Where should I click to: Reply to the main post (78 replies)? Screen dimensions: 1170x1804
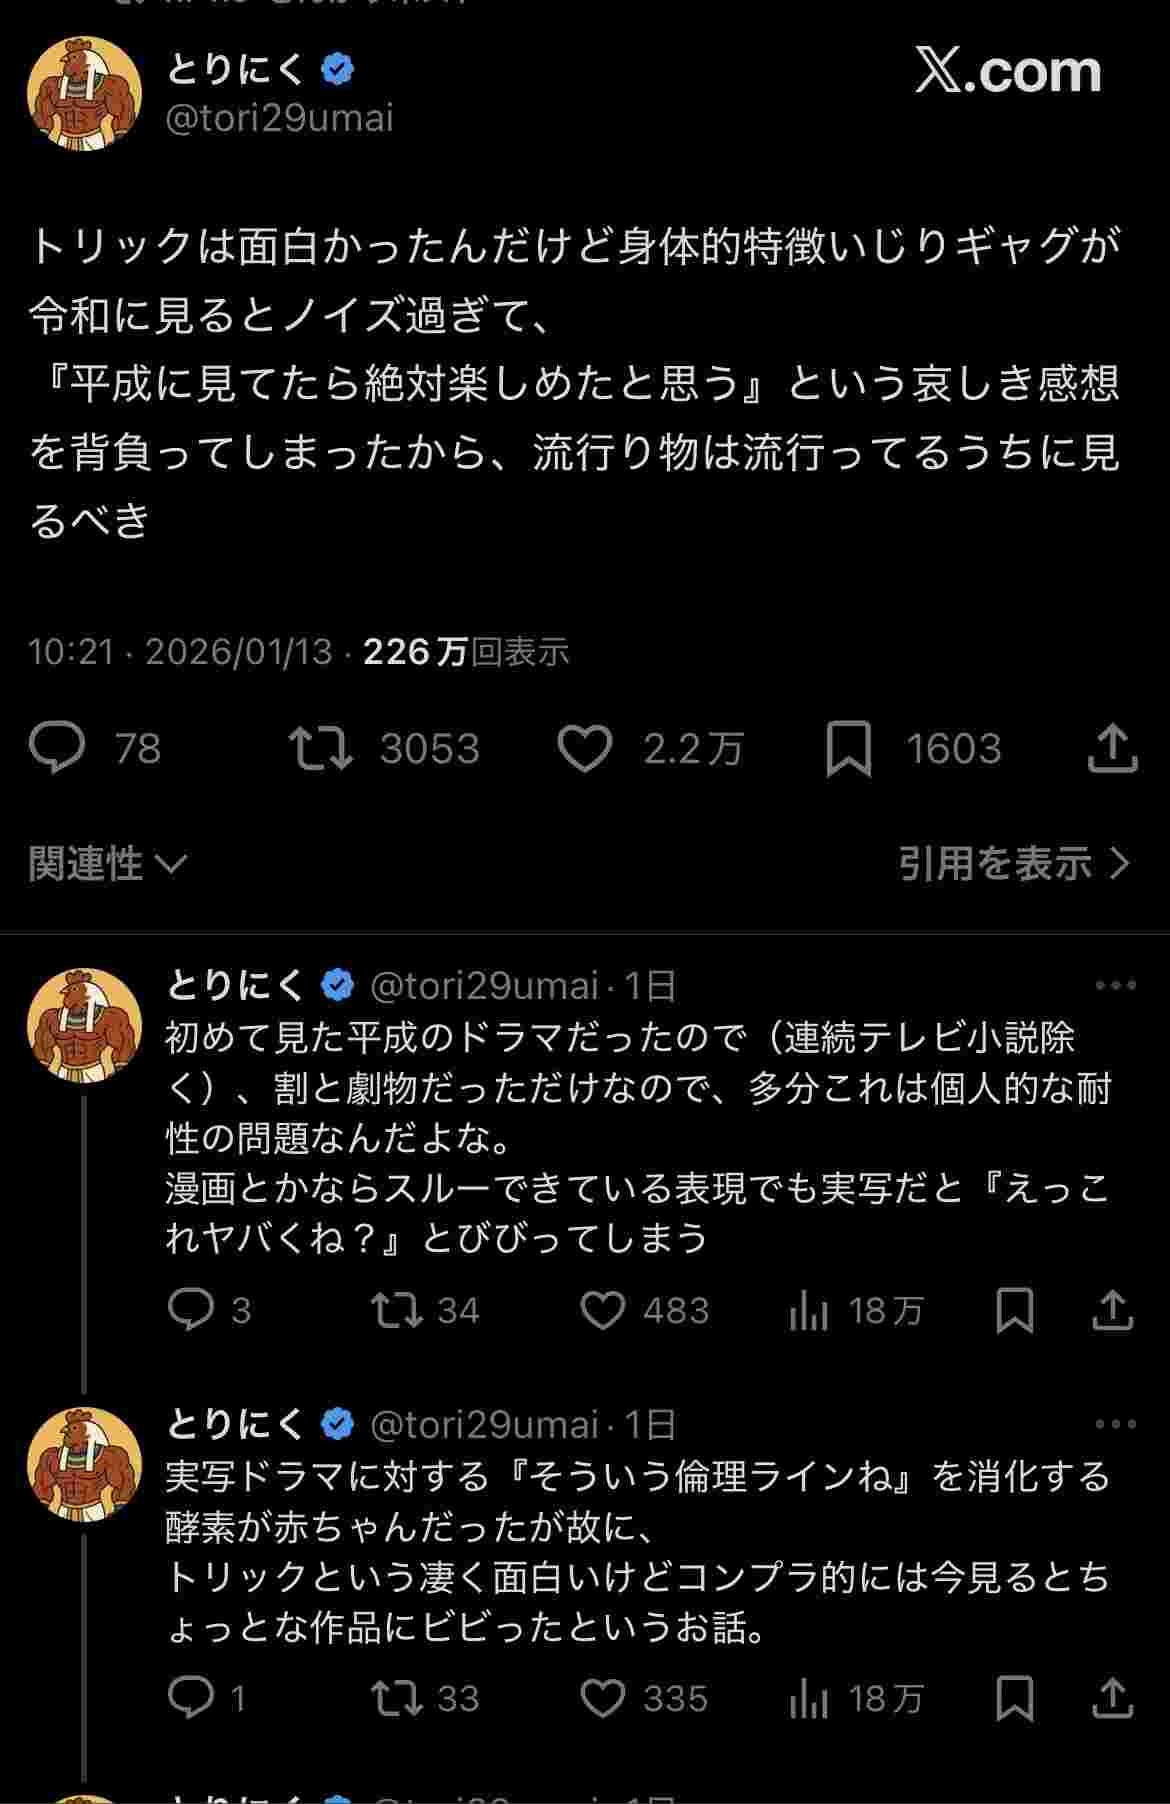[x=58, y=749]
